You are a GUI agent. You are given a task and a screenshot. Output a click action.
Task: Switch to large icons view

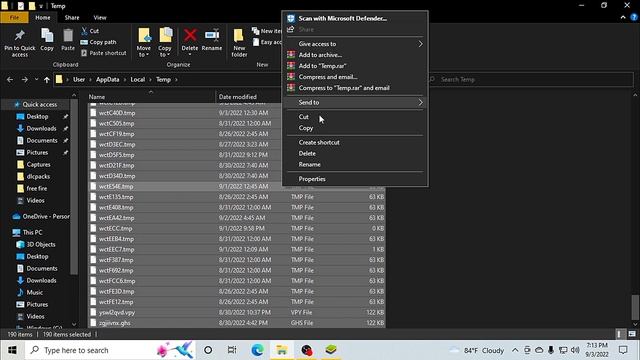tap(632, 334)
